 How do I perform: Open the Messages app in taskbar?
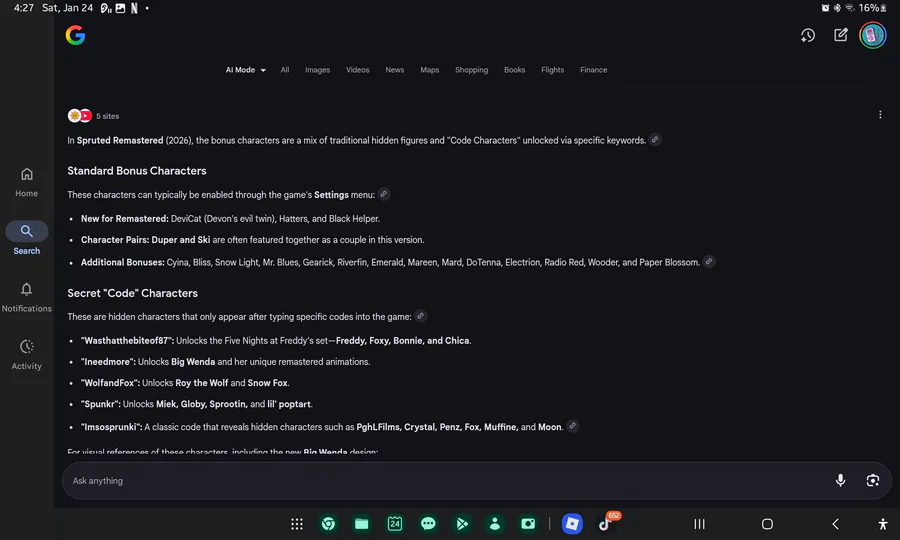point(428,523)
